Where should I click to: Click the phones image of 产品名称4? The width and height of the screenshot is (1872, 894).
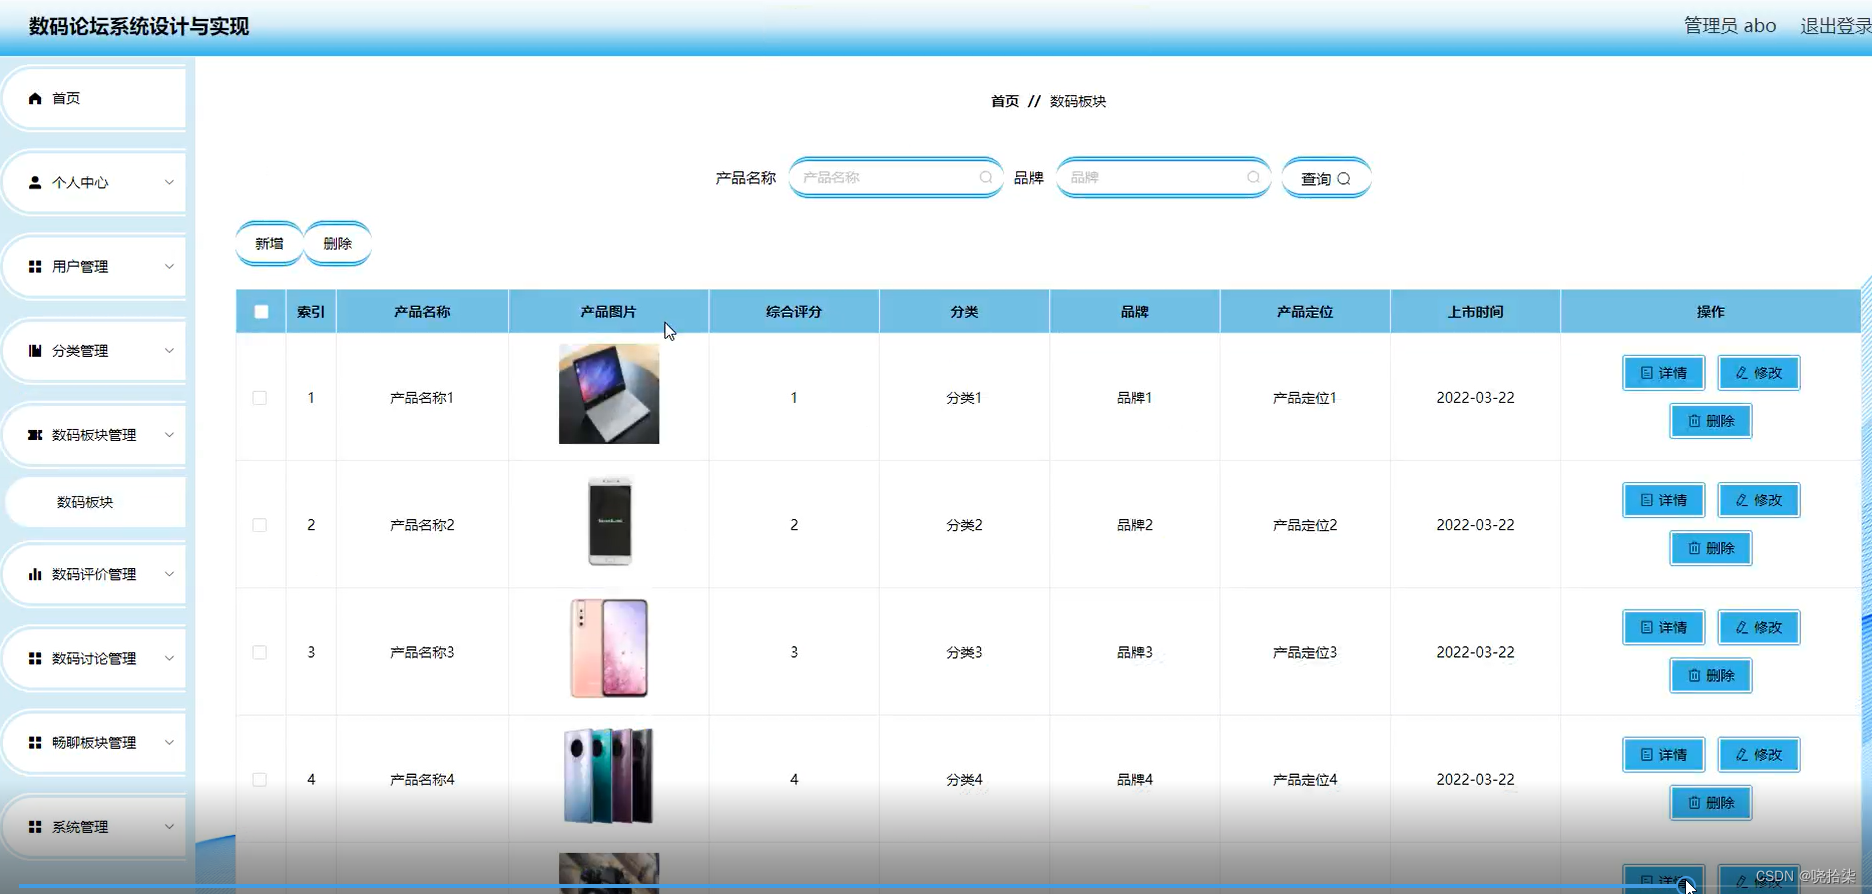coord(609,776)
